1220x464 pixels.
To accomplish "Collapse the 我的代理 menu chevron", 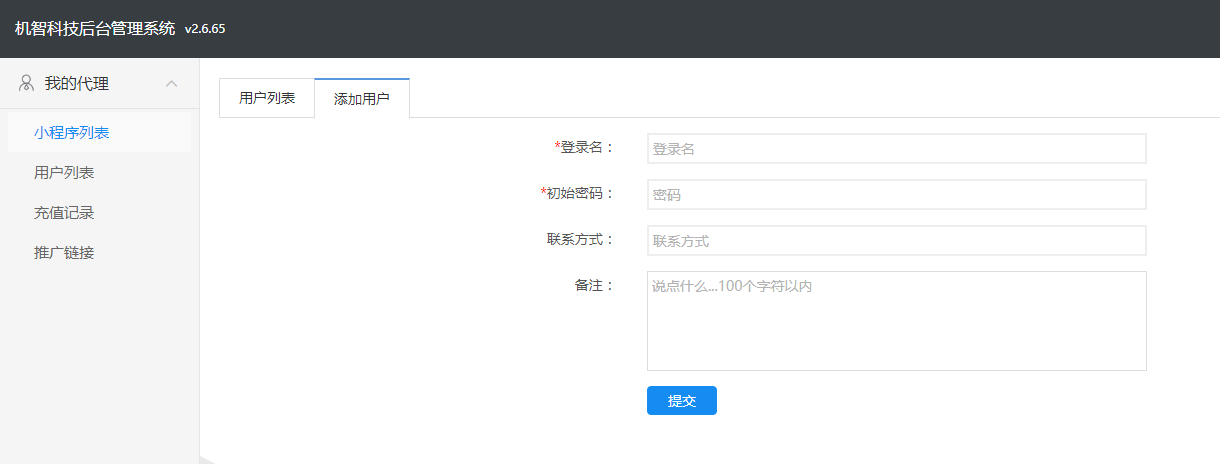I will (x=172, y=84).
